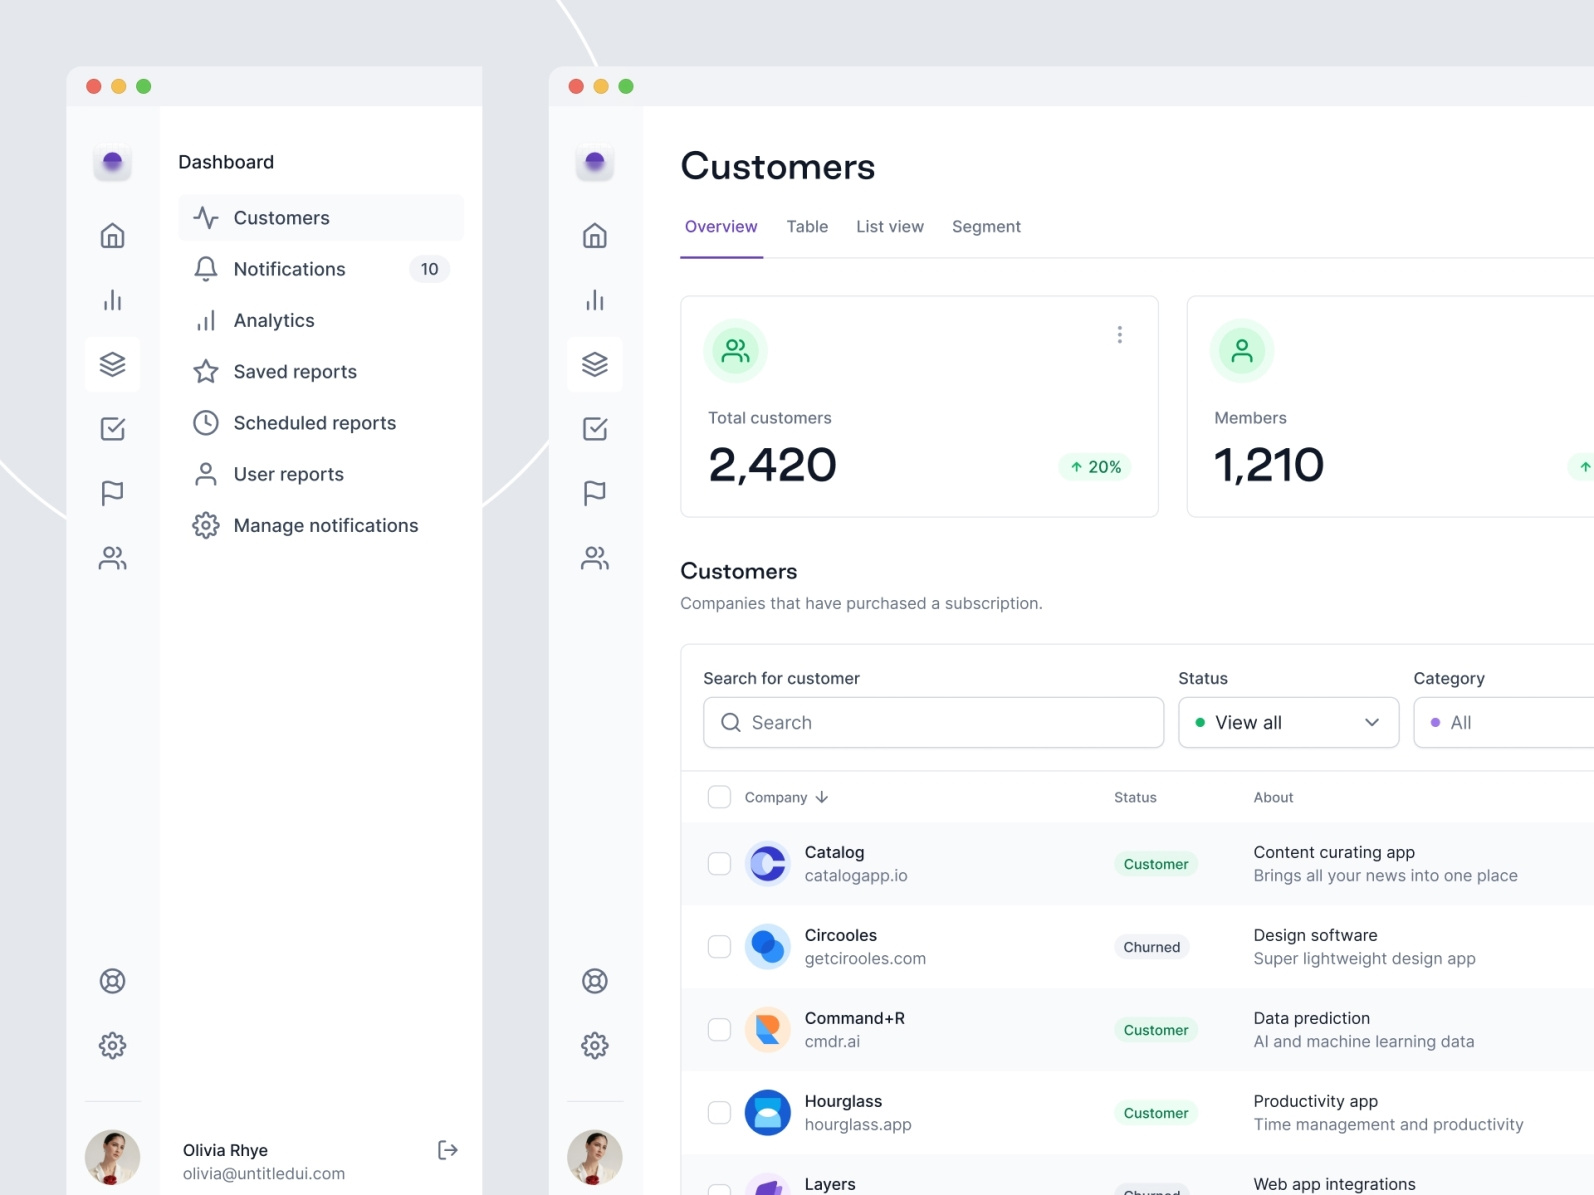Toggle the select-all checkbox beside Company header

tap(719, 797)
